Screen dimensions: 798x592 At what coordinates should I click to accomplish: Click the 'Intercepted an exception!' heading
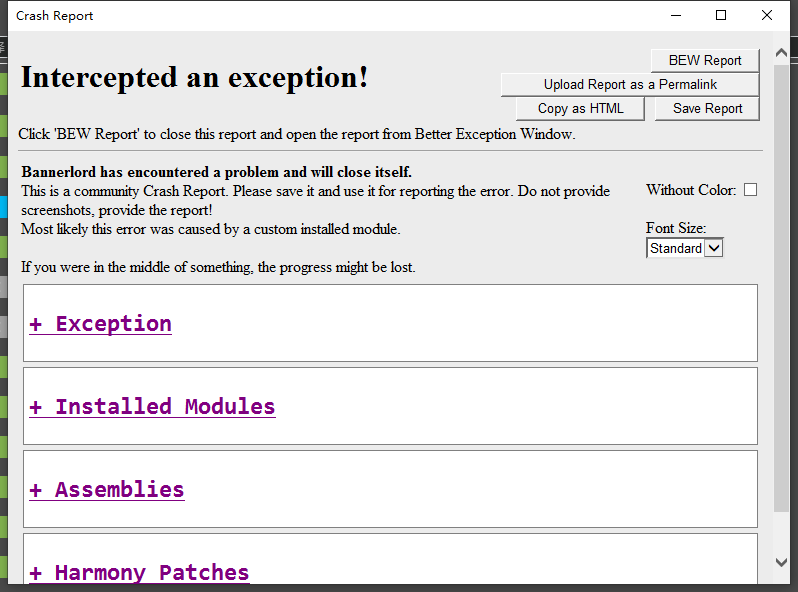(194, 78)
